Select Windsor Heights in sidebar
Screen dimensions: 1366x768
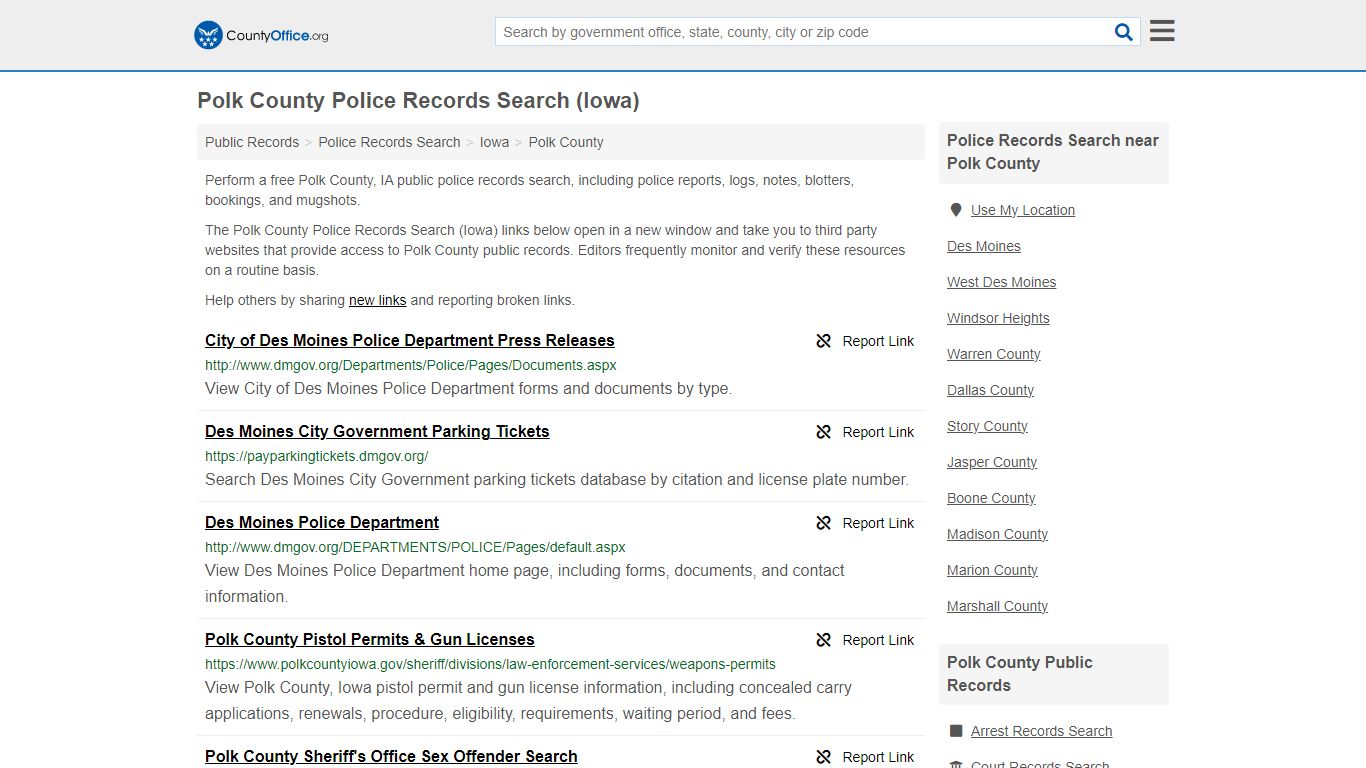998,318
